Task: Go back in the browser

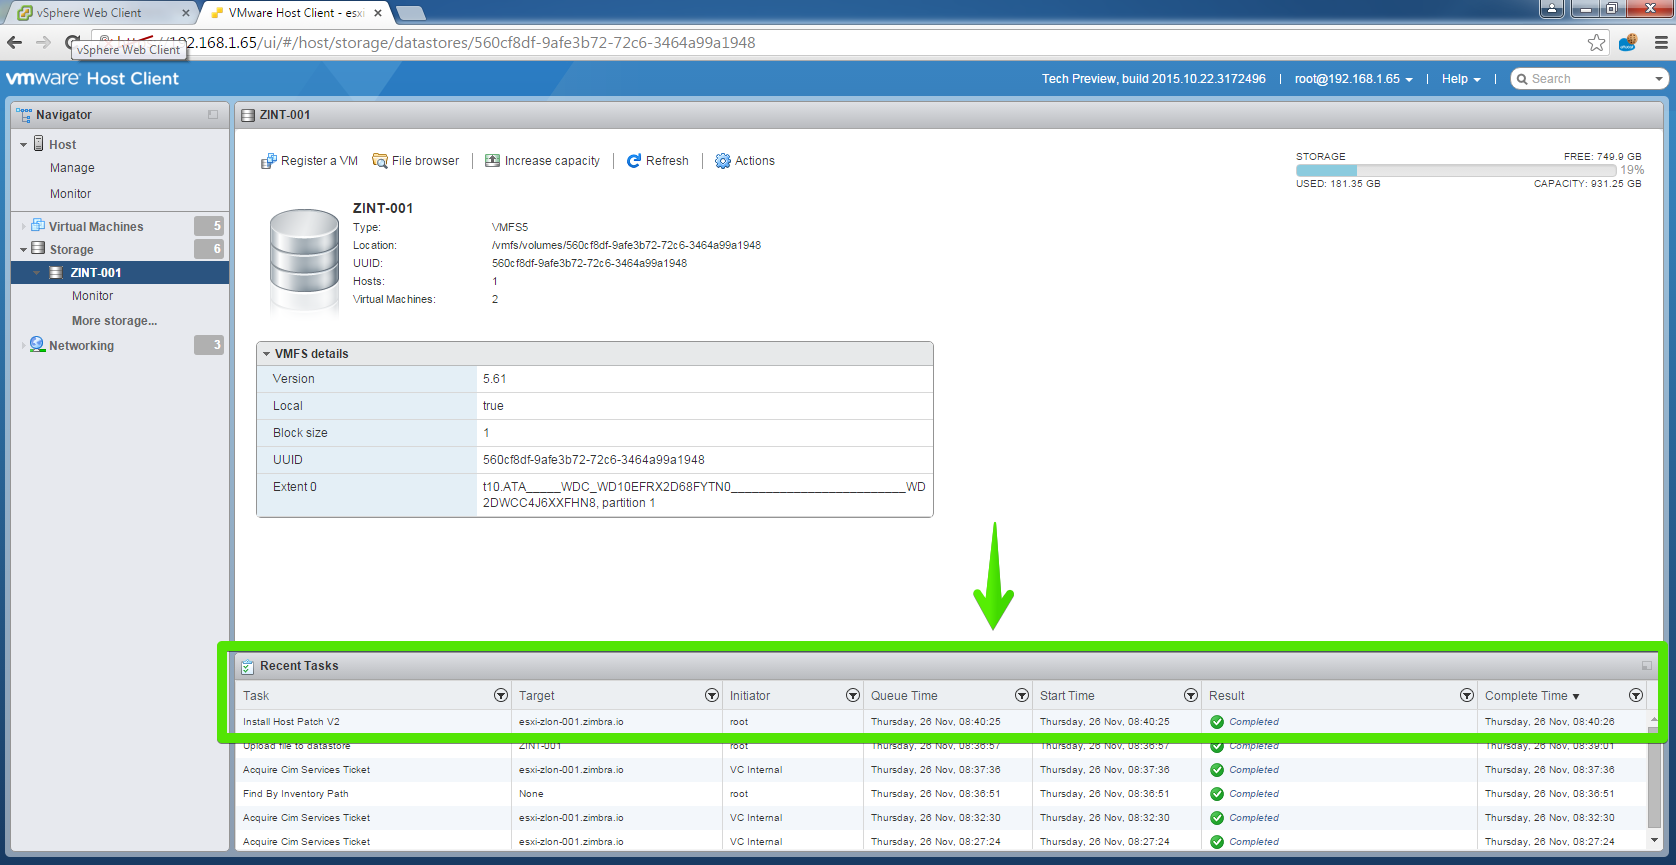Action: (14, 42)
